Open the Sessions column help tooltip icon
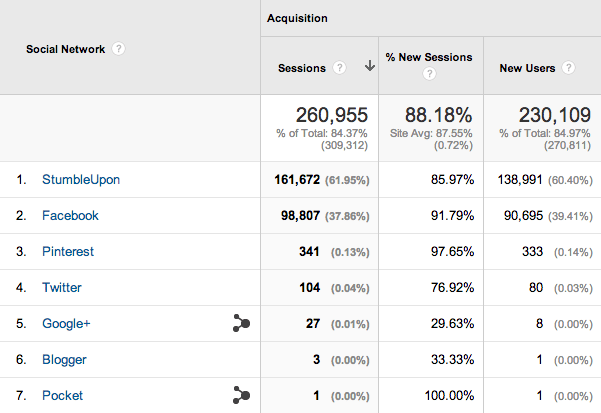The image size is (601, 413). (340, 68)
